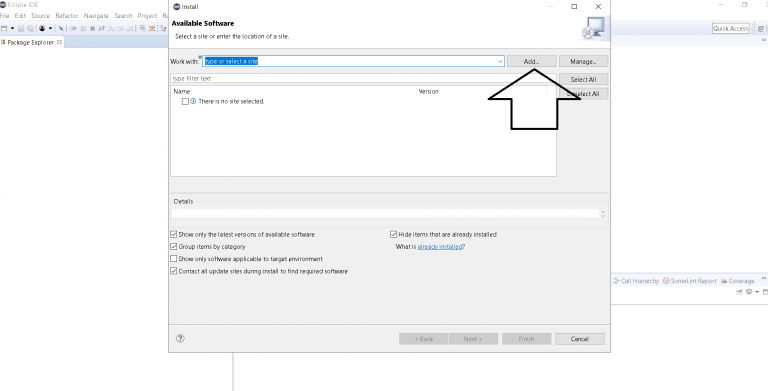Click the Name column header
The image size is (768, 391).
click(x=294, y=91)
